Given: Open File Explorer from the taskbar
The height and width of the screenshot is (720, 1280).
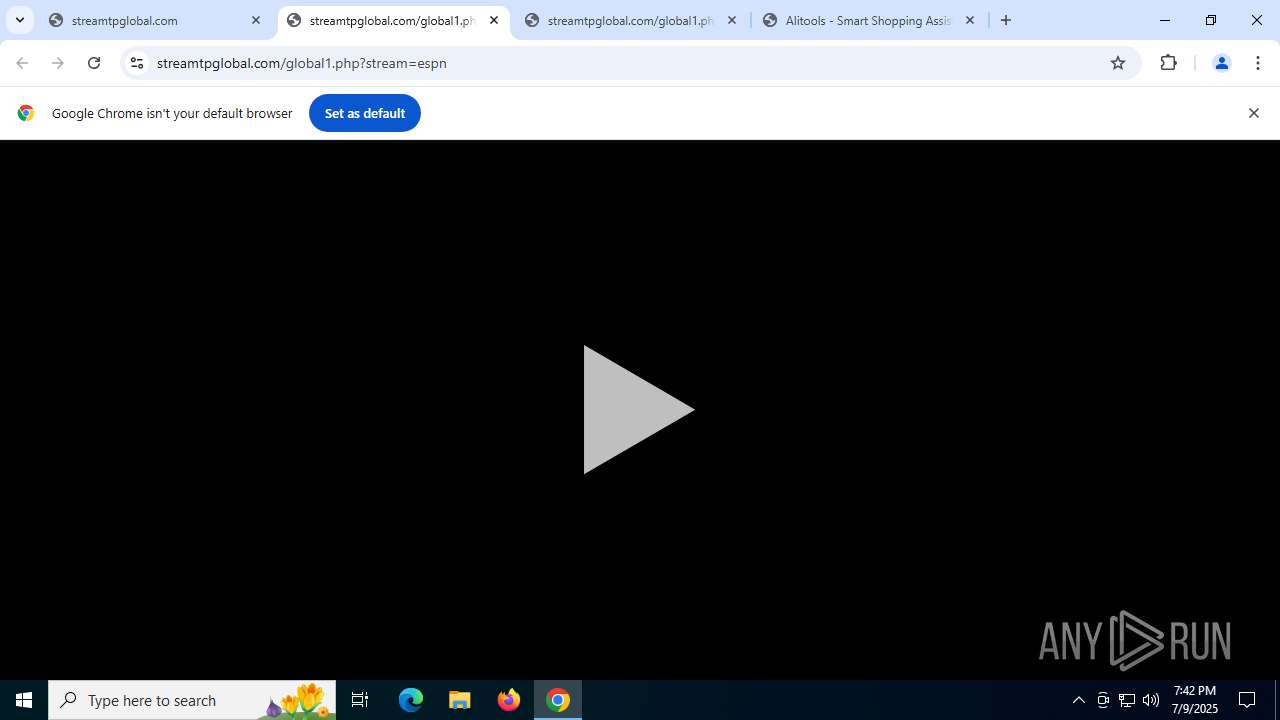Looking at the screenshot, I should (x=460, y=700).
